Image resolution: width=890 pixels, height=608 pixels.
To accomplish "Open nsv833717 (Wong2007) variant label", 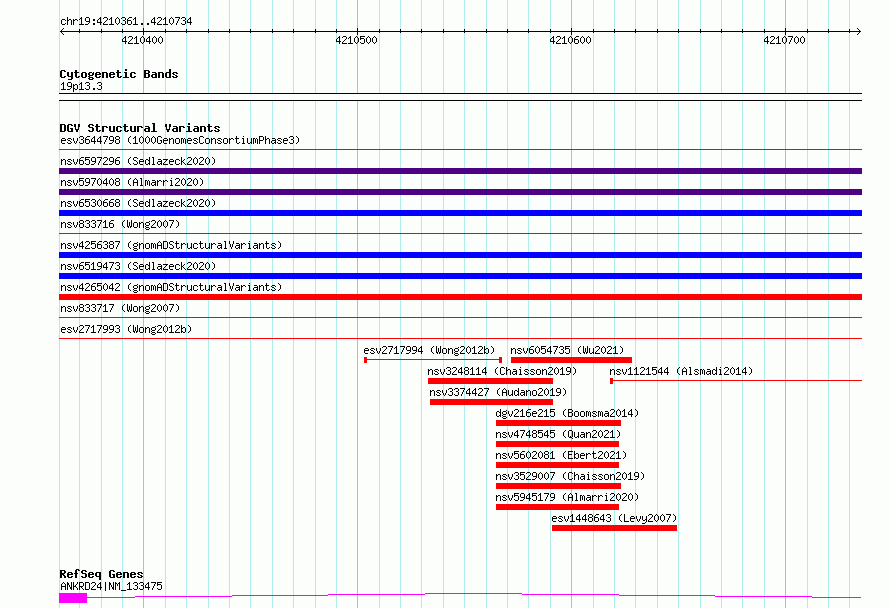I will tap(120, 308).
